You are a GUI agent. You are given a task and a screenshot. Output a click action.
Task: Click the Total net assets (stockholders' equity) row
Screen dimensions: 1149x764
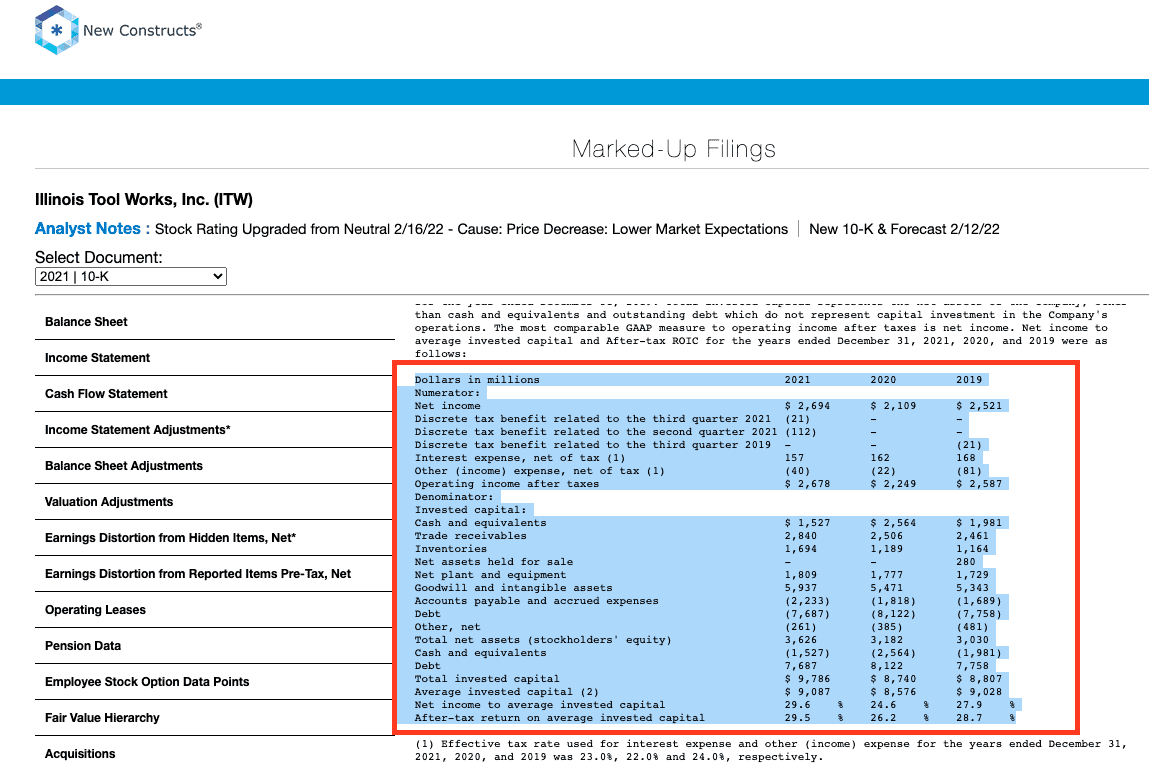point(543,640)
